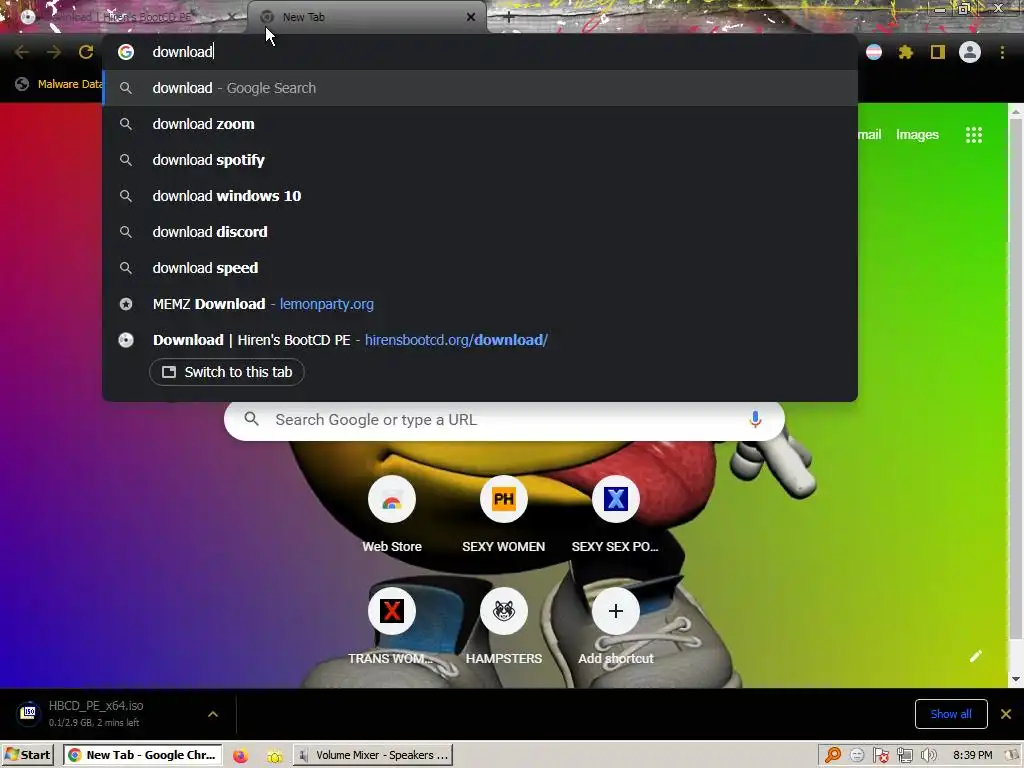This screenshot has height=768, width=1024.
Task: Toggle the side panel icon in the toolbar
Action: tap(937, 52)
